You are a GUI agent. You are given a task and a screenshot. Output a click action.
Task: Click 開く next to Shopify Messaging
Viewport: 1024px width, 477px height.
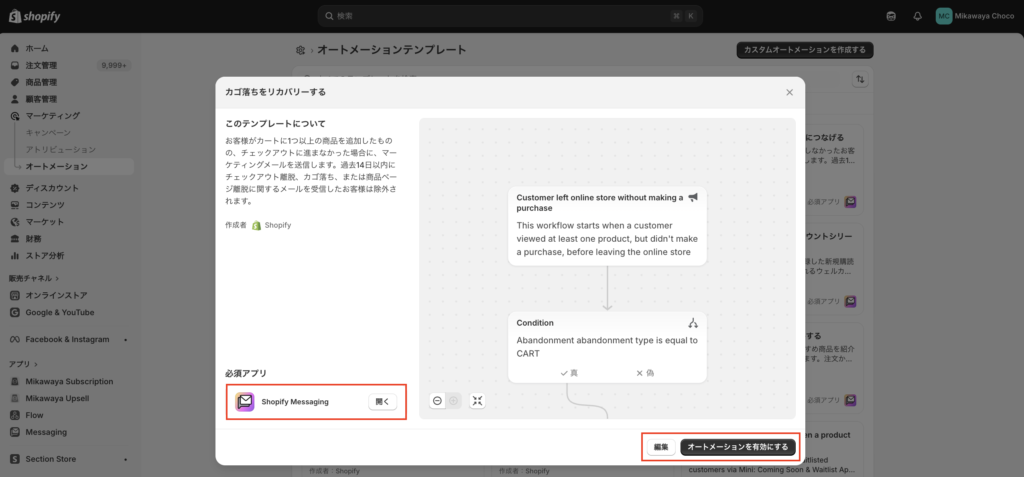click(383, 402)
